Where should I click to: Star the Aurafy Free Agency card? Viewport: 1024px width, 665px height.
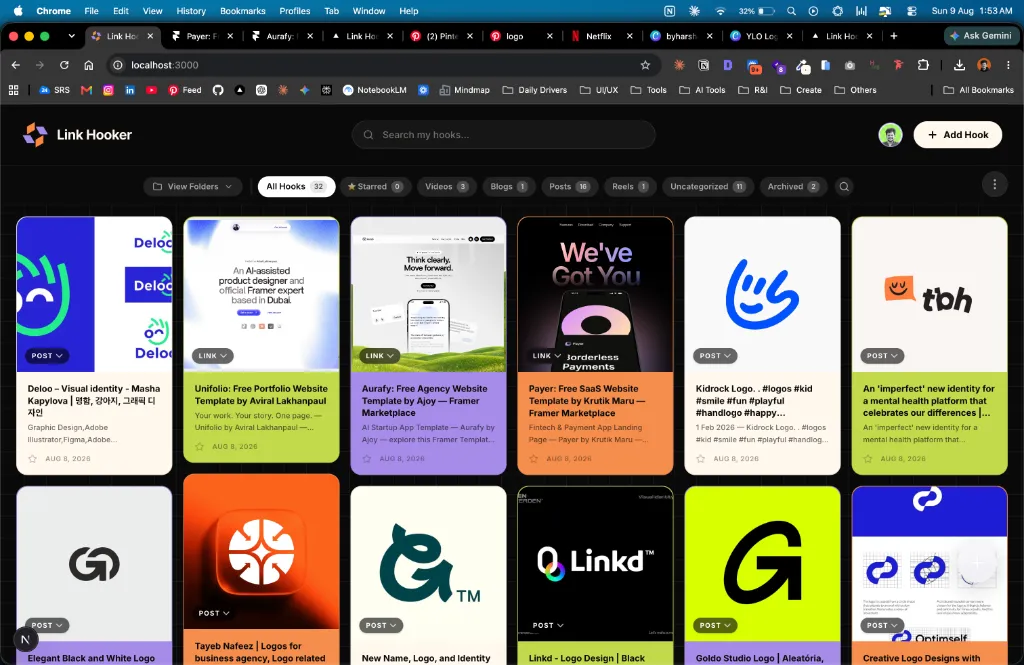pos(367,459)
